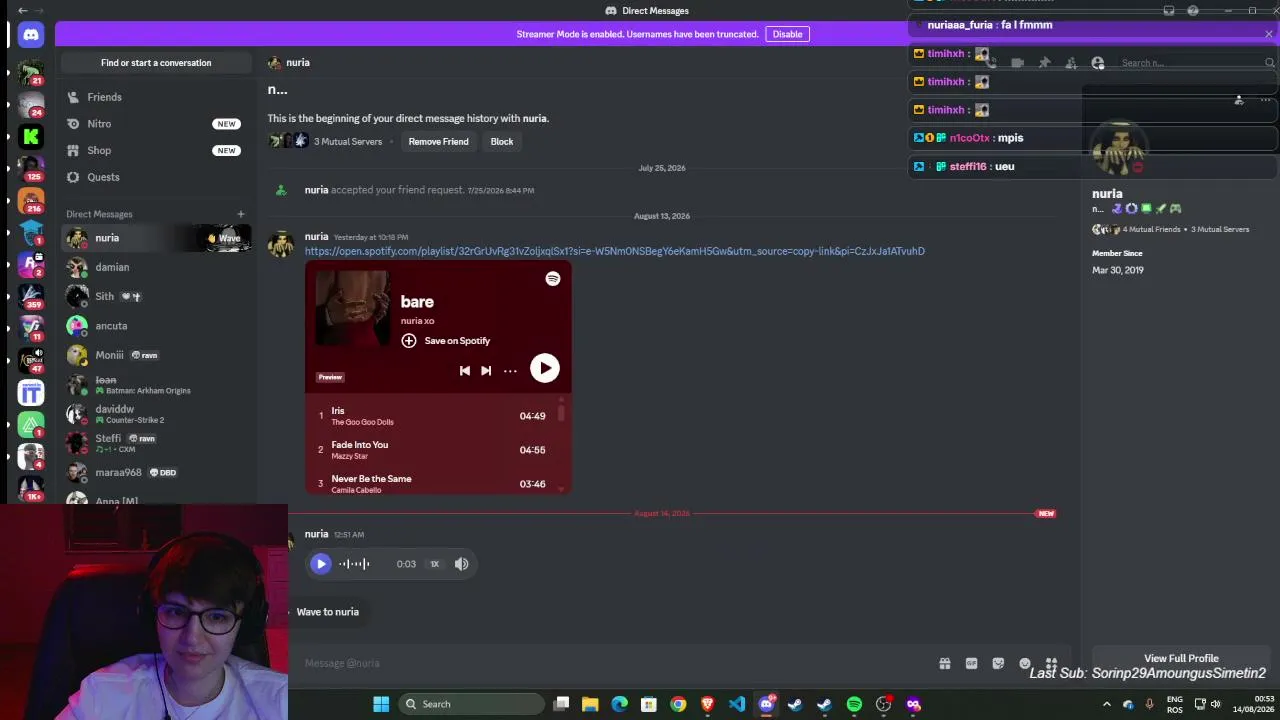Open the emoji picker

point(1025,663)
